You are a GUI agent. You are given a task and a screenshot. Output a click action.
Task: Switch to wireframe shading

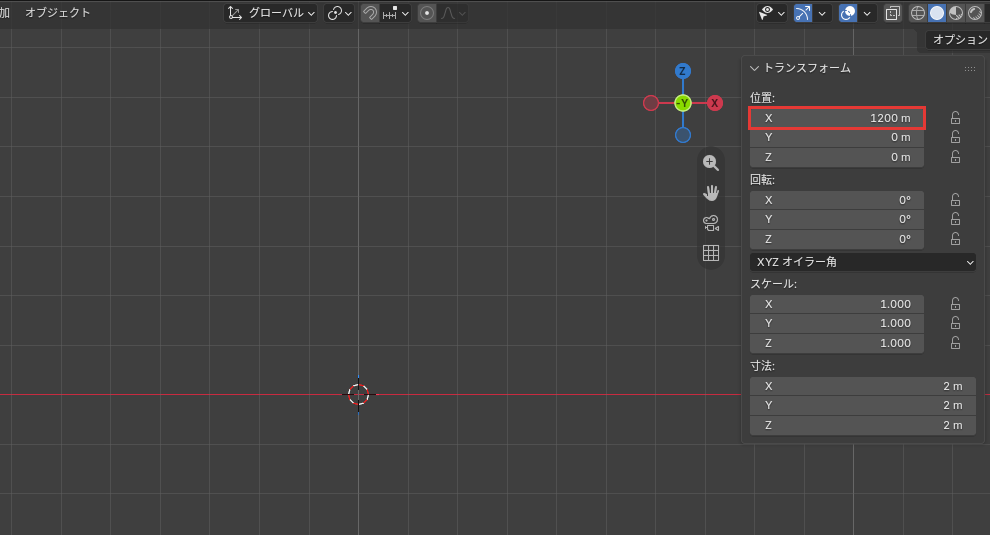tap(917, 13)
